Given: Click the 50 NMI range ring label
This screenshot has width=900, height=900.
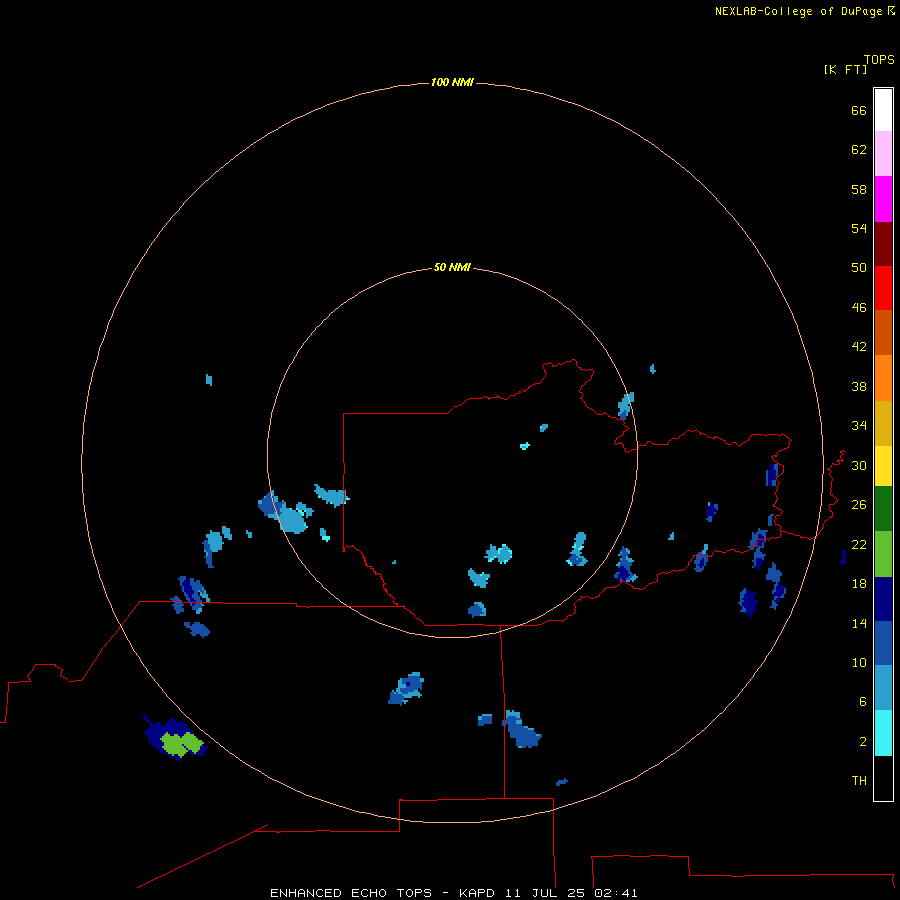Looking at the screenshot, I should (x=452, y=267).
